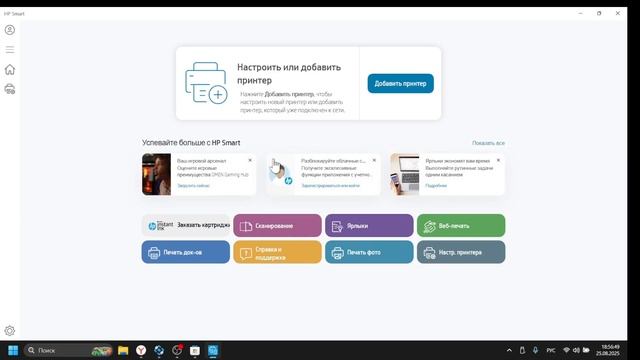640x360 pixels.
Task: Open the Настр. принтера tile
Action: tap(461, 252)
